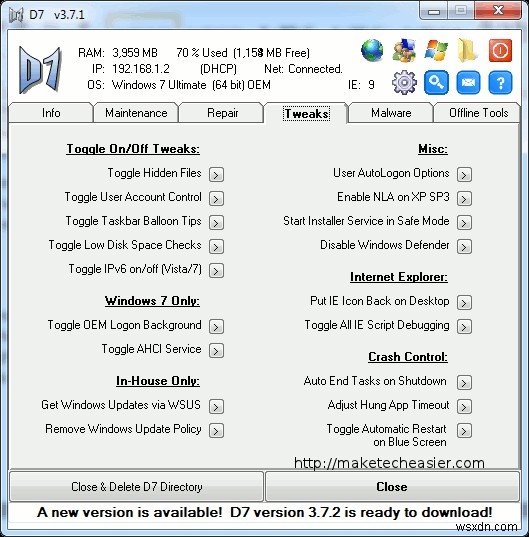Open the Malware tab
This screenshot has height=537, width=529.
point(391,113)
